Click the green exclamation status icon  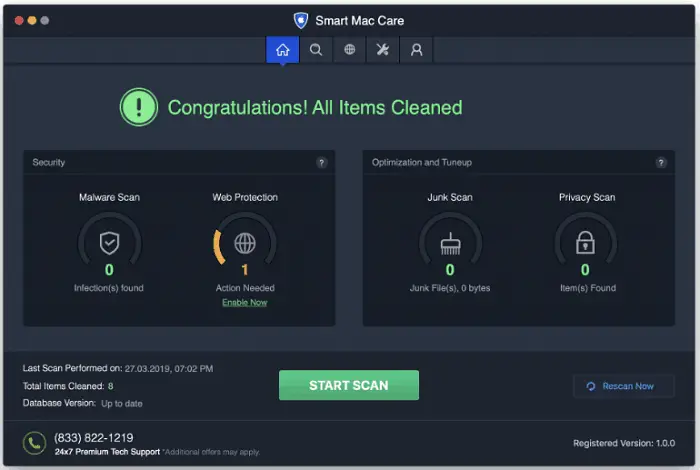(x=139, y=107)
